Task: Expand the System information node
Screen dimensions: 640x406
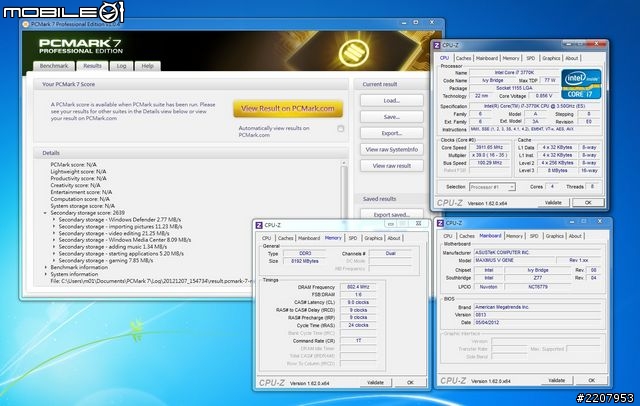Action: click(45, 274)
